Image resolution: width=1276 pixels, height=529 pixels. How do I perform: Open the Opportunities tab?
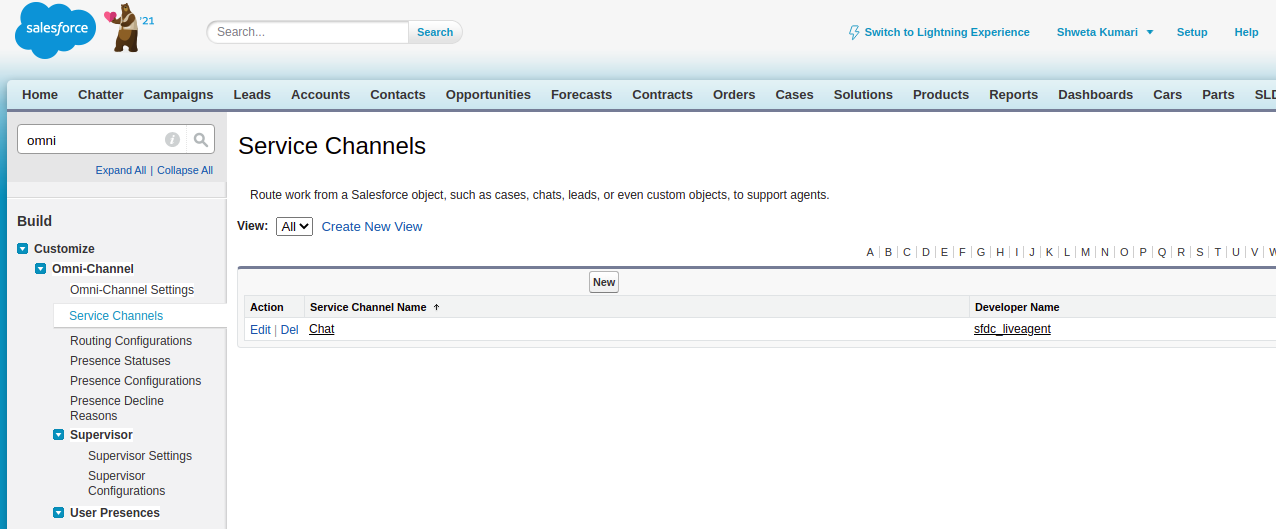click(488, 94)
